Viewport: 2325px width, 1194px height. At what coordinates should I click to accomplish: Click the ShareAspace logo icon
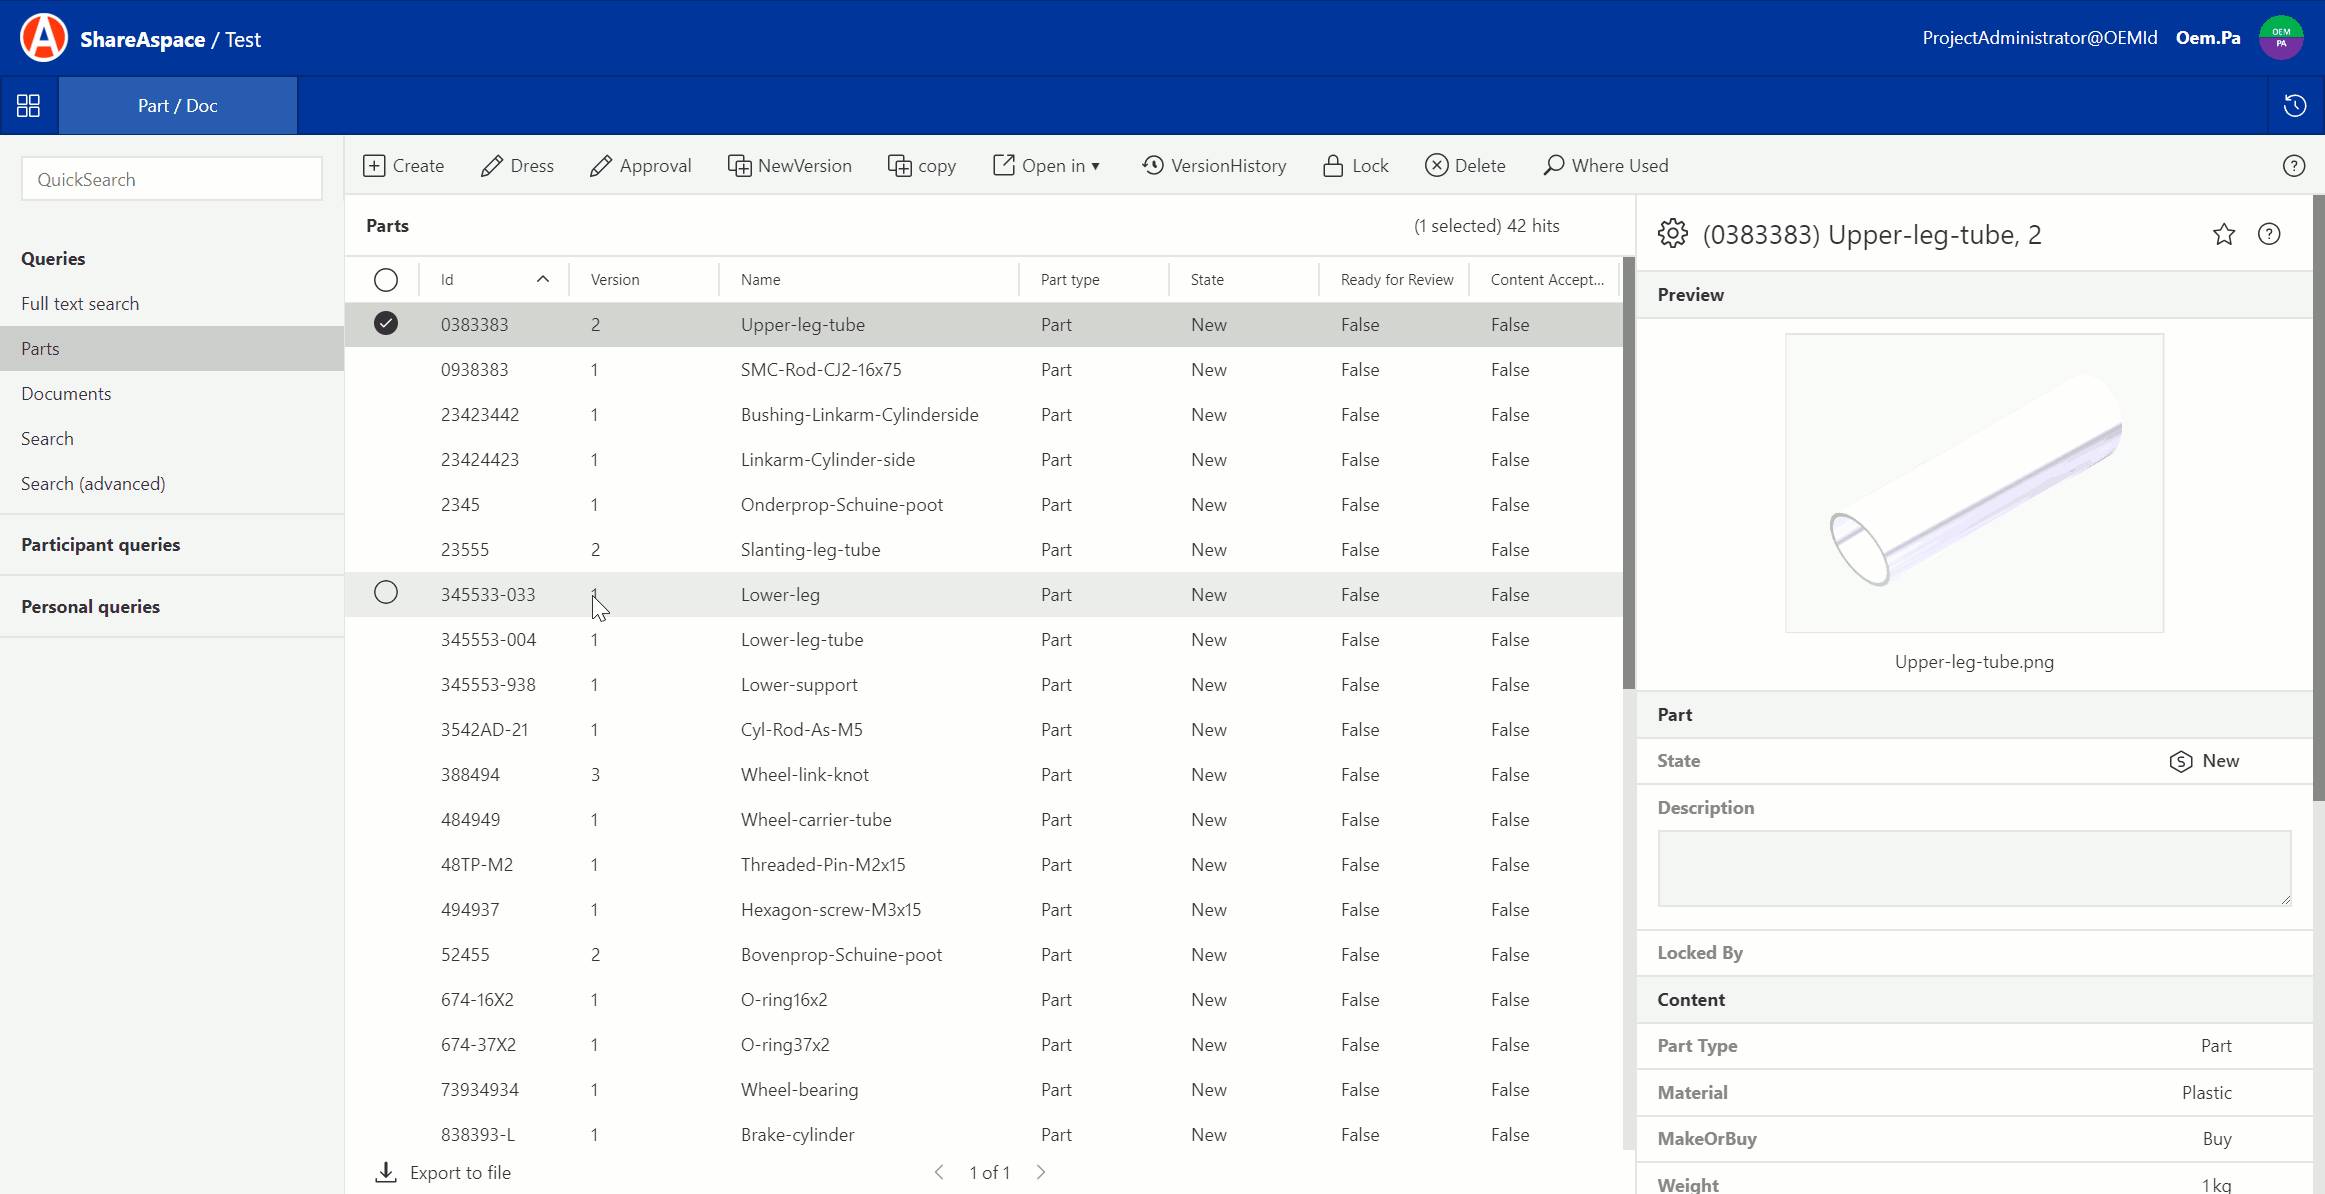[x=44, y=38]
